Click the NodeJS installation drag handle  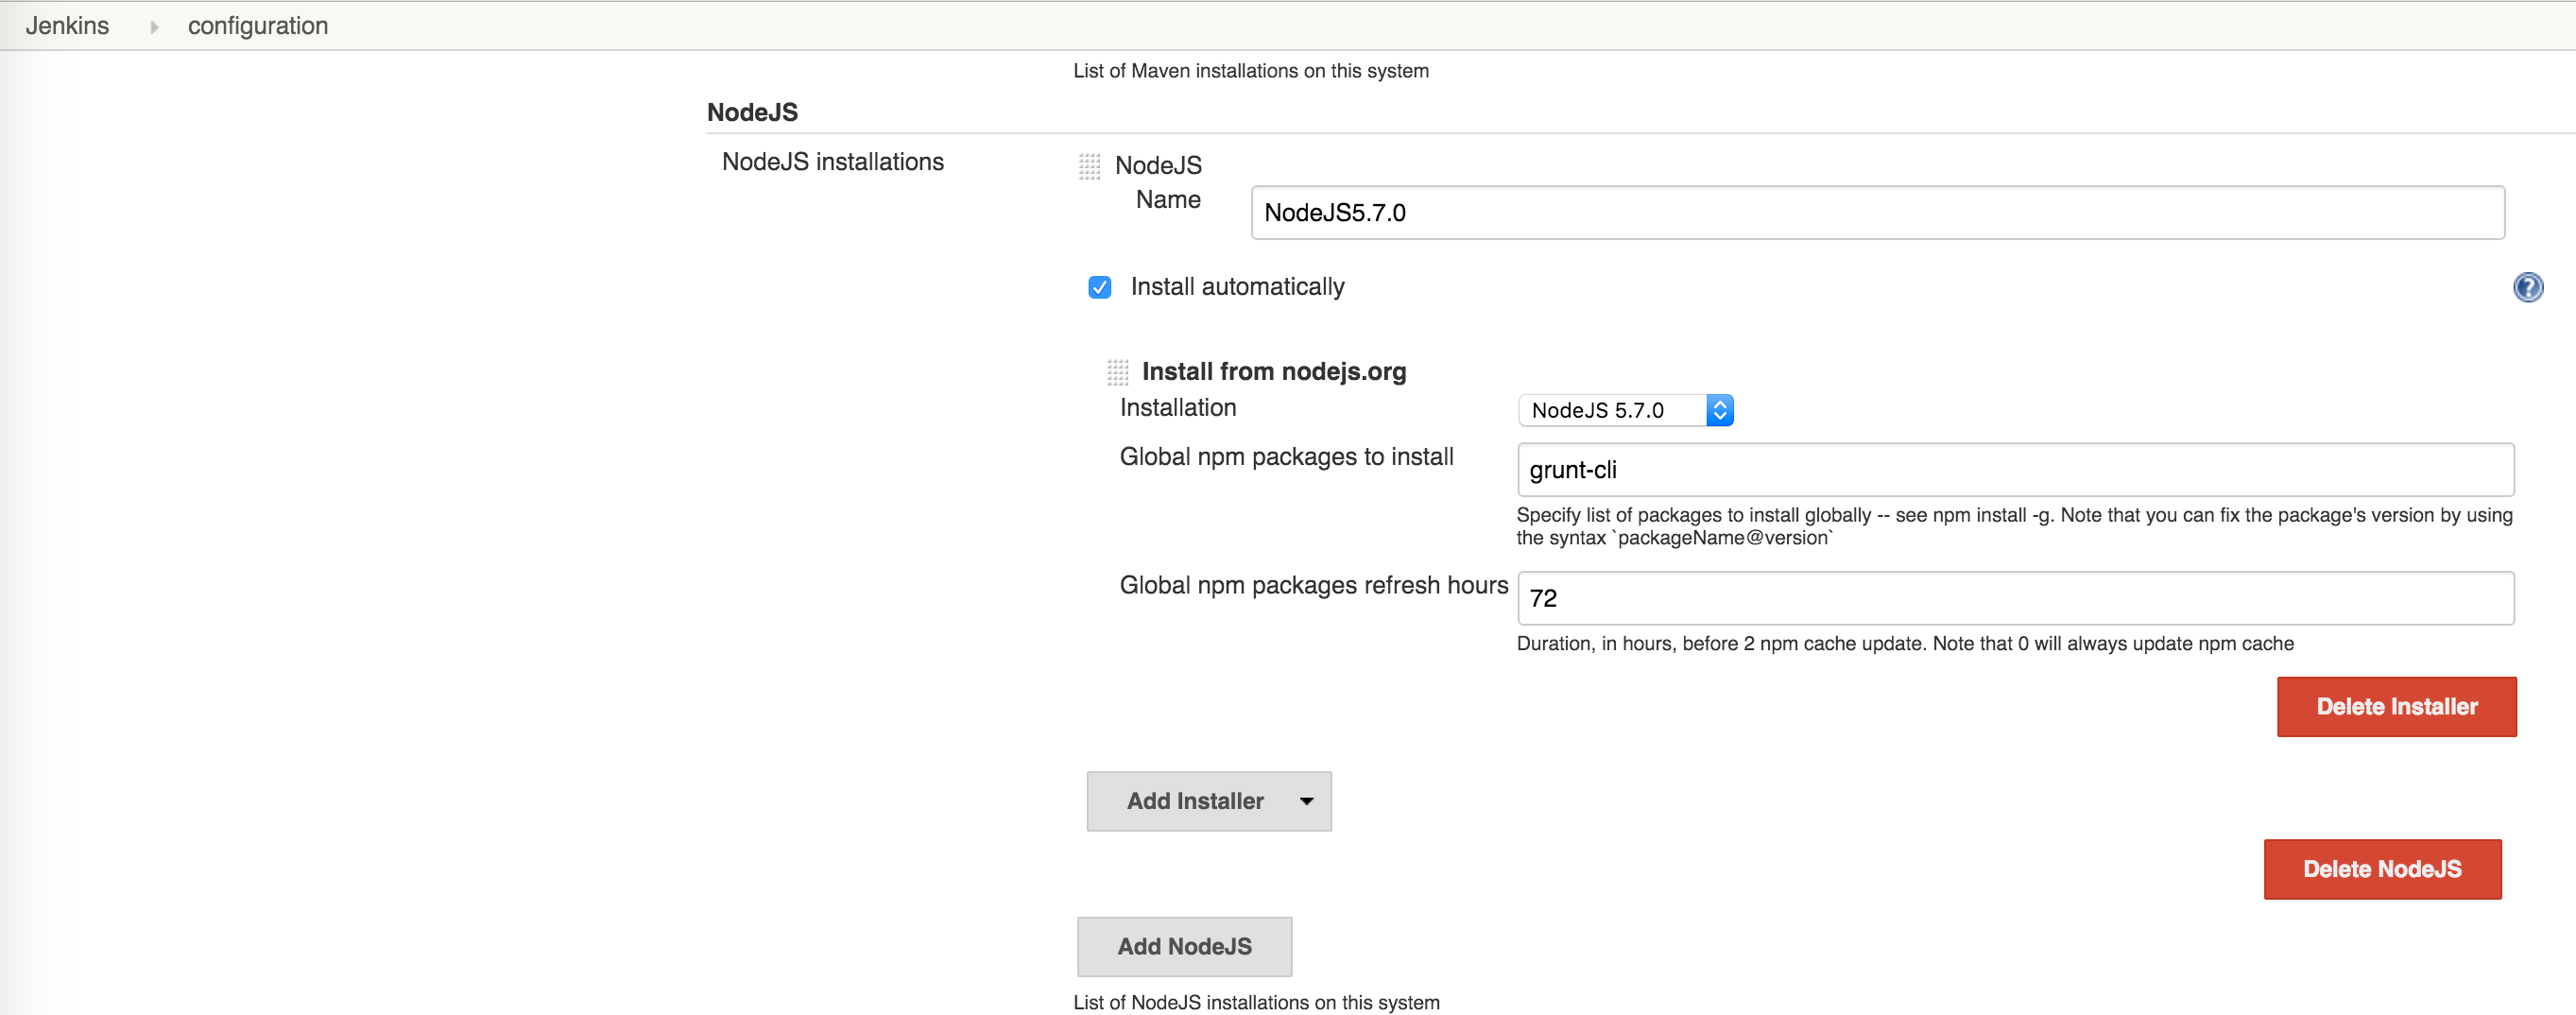[x=1089, y=166]
